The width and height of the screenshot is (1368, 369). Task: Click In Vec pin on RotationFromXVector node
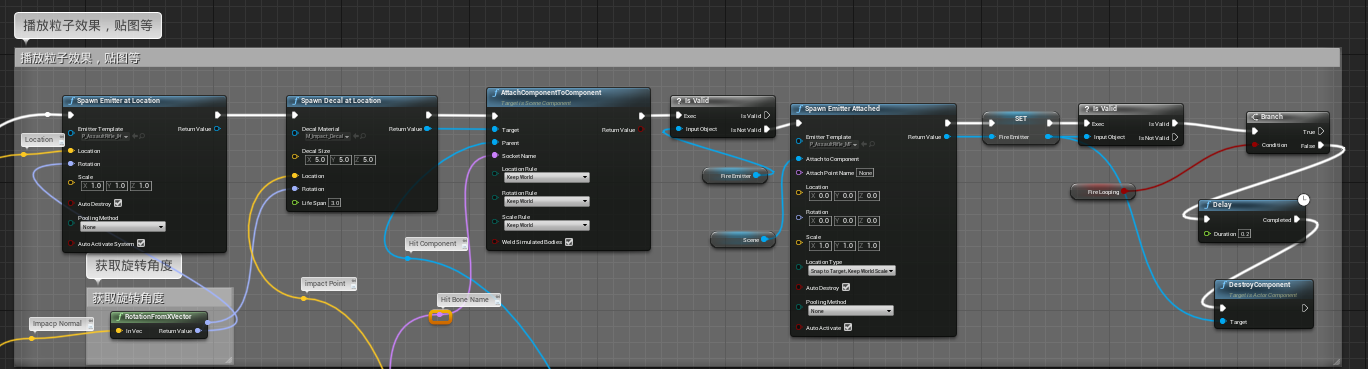click(118, 330)
